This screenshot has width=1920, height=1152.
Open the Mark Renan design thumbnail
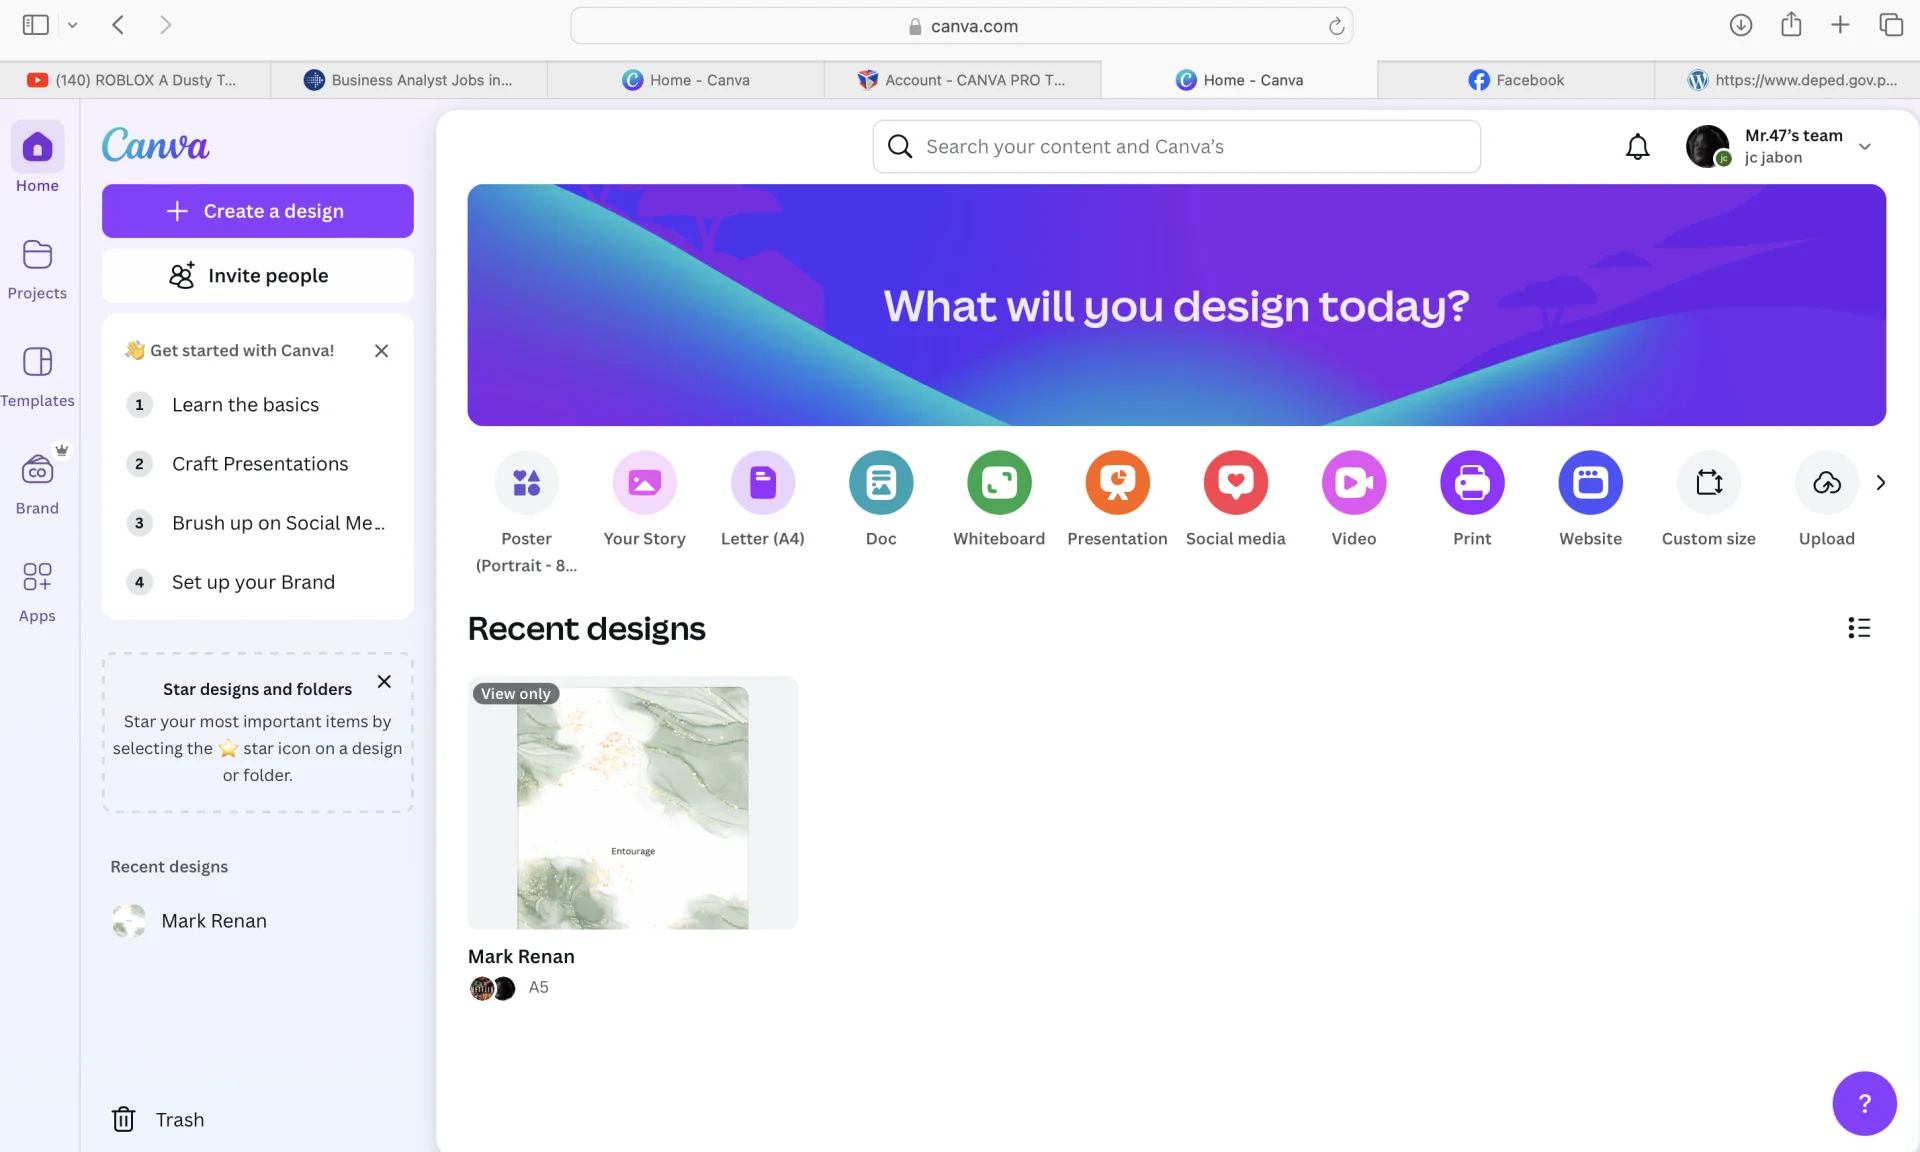click(632, 804)
